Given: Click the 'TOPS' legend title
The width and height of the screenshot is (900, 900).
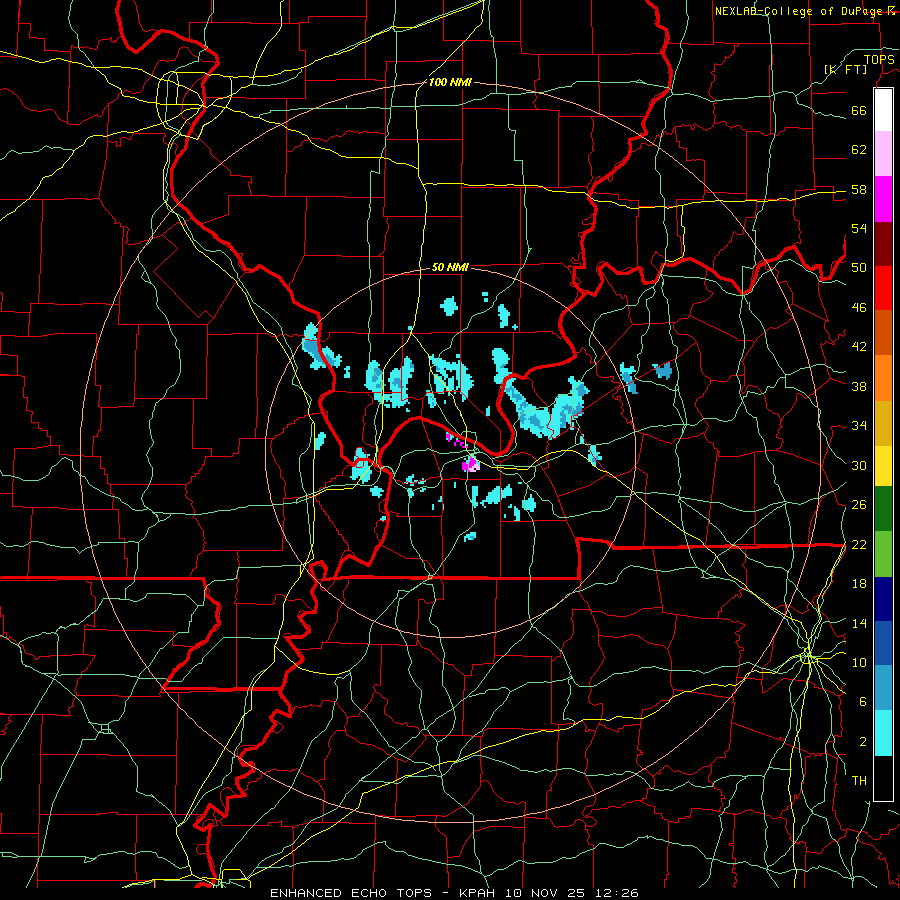Looking at the screenshot, I should [x=879, y=59].
